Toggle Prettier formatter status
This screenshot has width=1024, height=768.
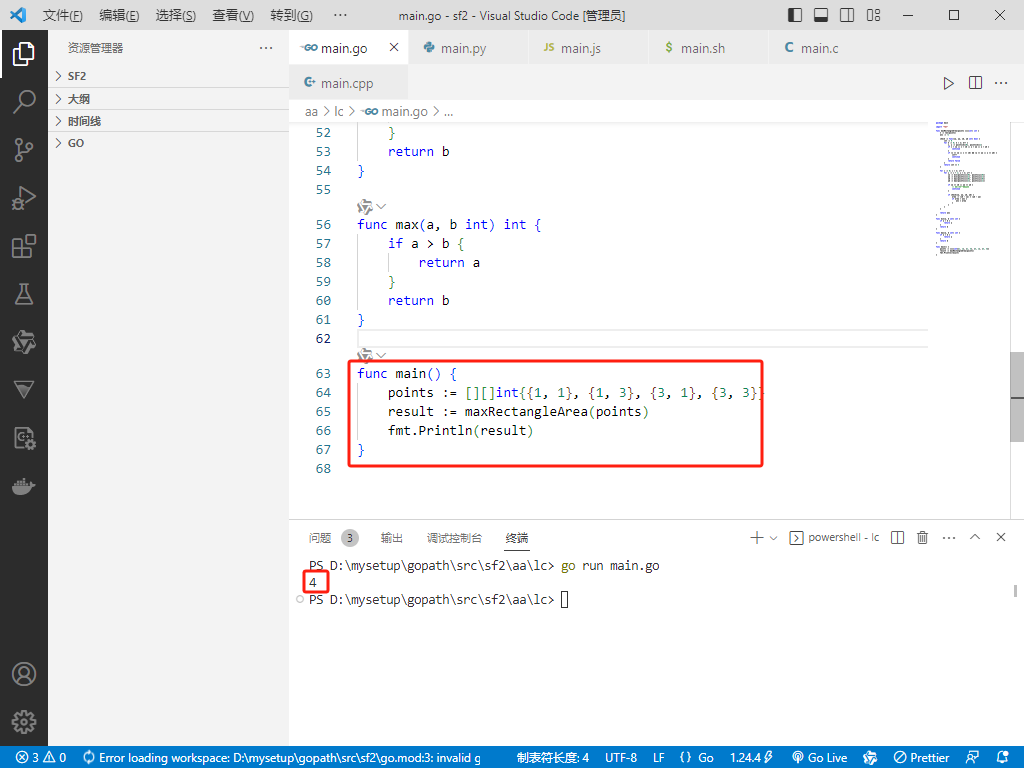[921, 757]
